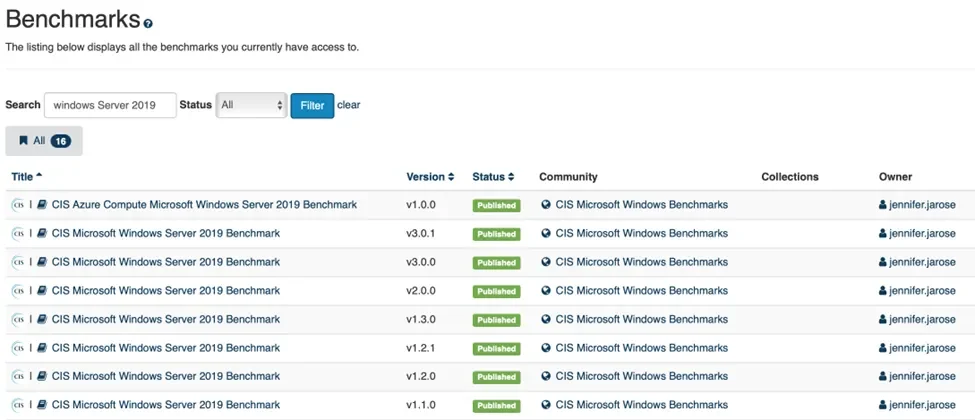Sort the table by Version column
This screenshot has width=975, height=420.
(x=430, y=177)
